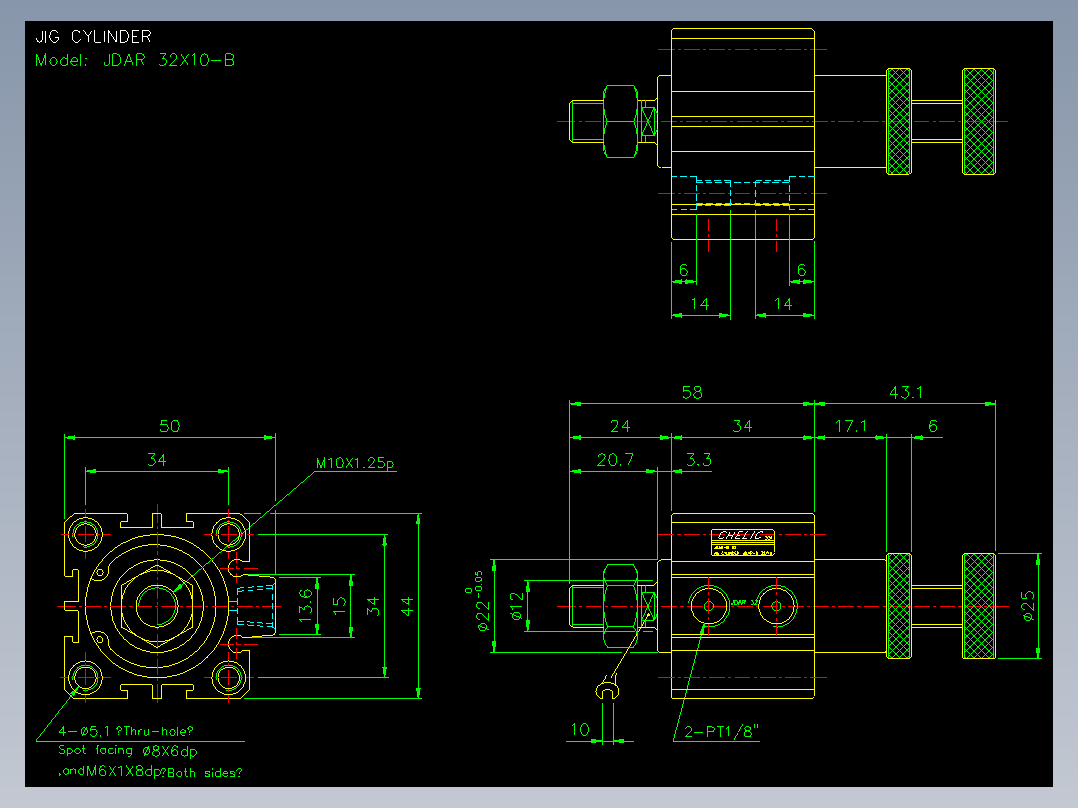Viewport: 1078px width, 808px height.
Task: Select the '3.3' dimension value
Action: [x=698, y=460]
